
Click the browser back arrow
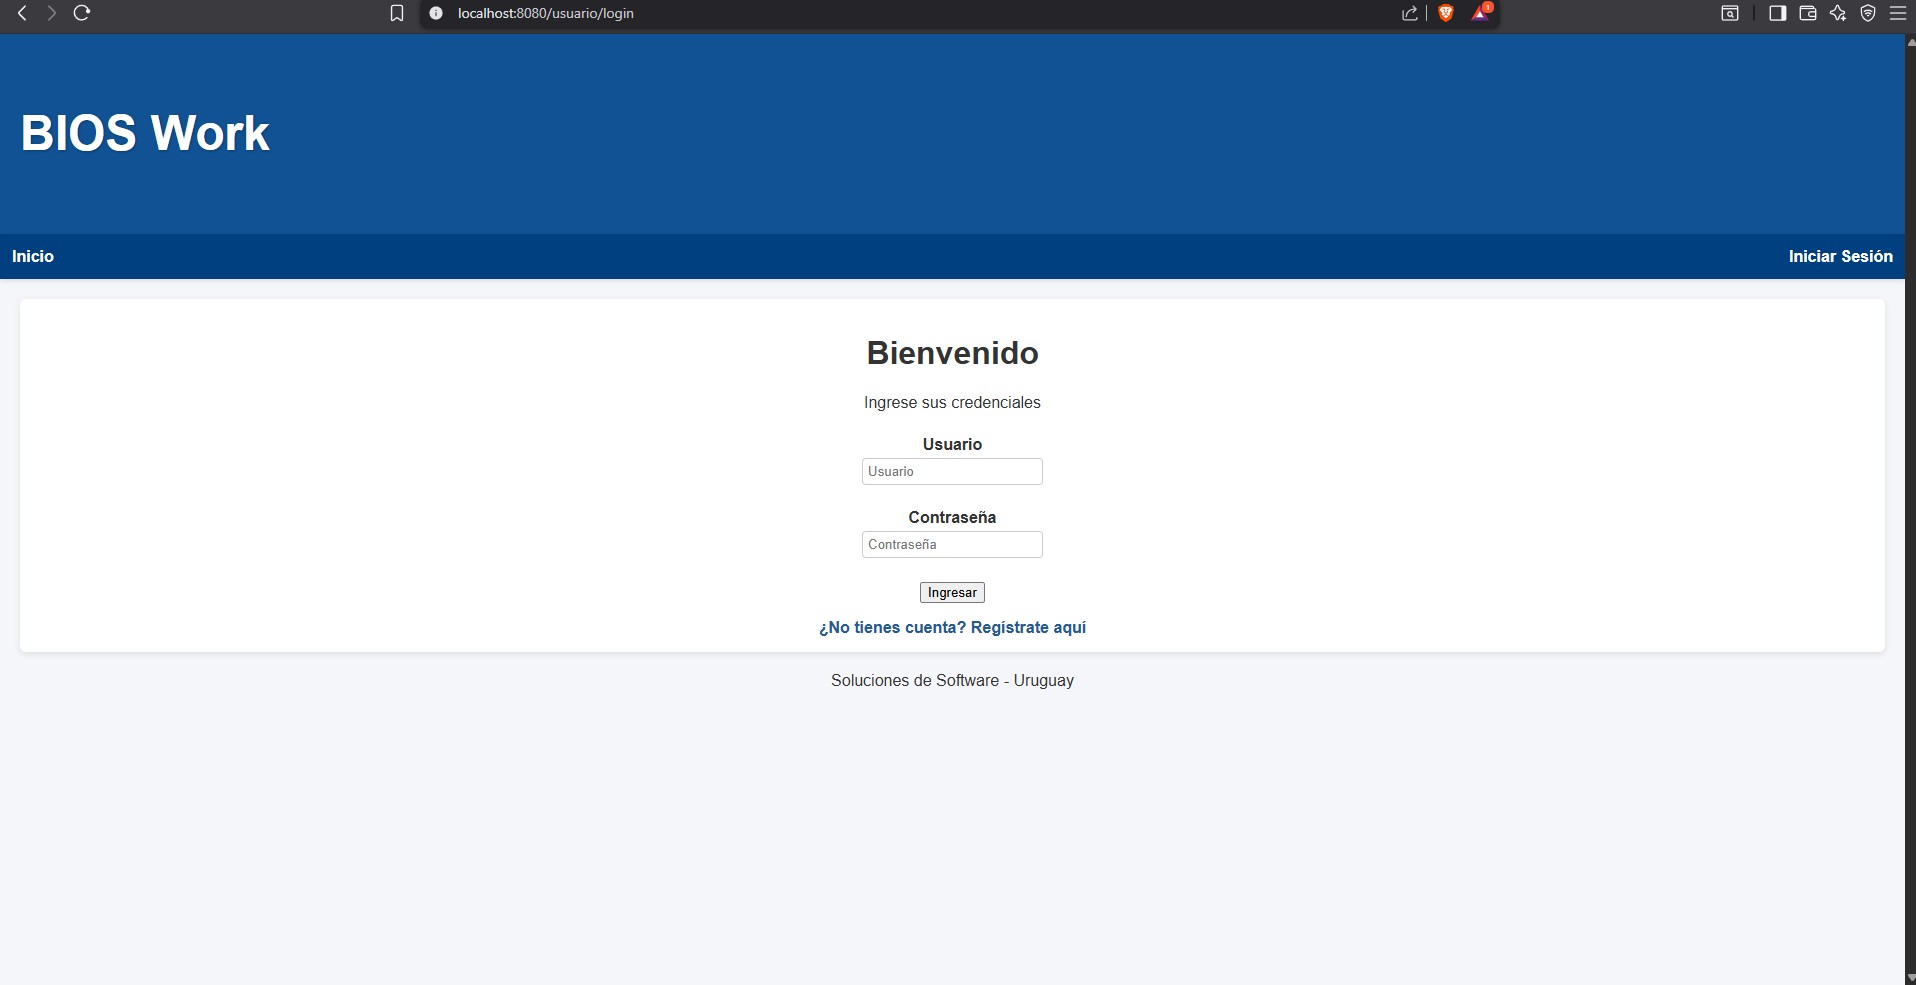pyautogui.click(x=22, y=13)
